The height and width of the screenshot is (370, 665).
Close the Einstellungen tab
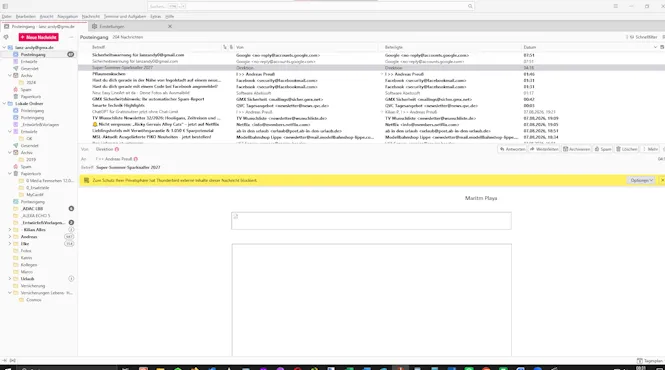click(170, 26)
